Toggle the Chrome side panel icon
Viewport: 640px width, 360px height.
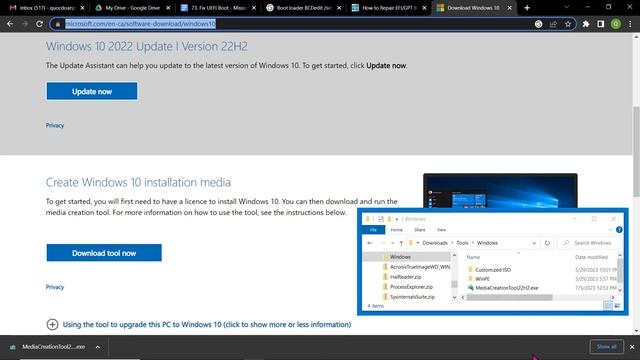[x=601, y=24]
